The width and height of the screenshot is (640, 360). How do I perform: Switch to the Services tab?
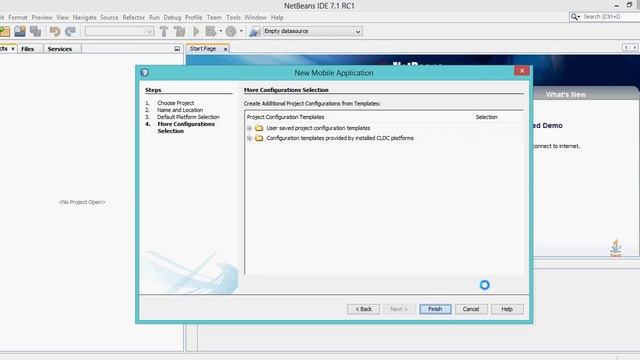[60, 49]
